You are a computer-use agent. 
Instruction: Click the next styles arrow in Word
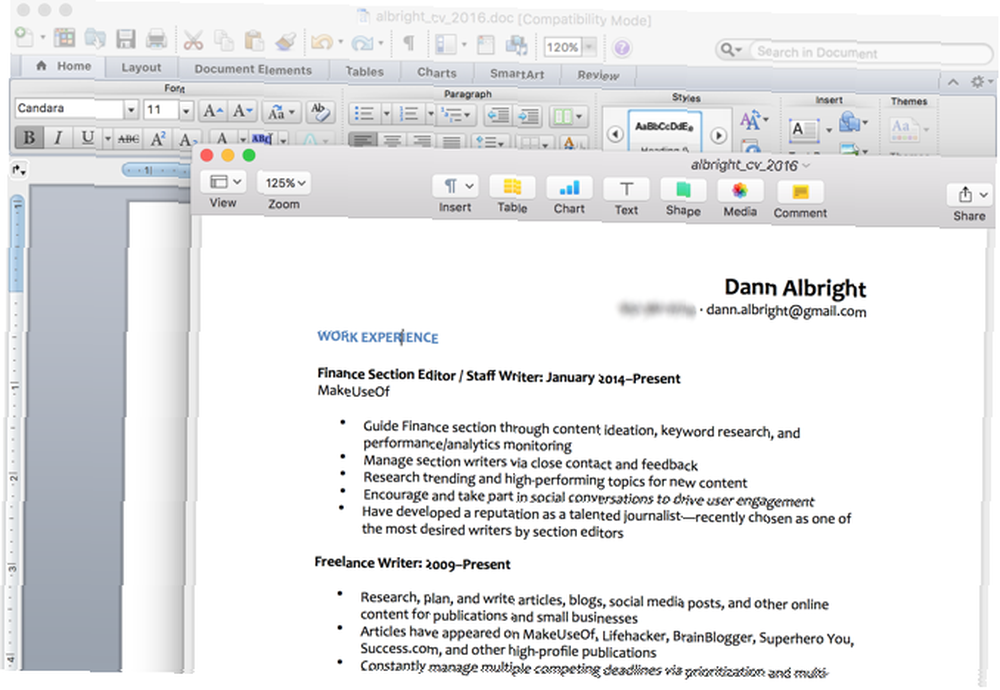tap(718, 135)
